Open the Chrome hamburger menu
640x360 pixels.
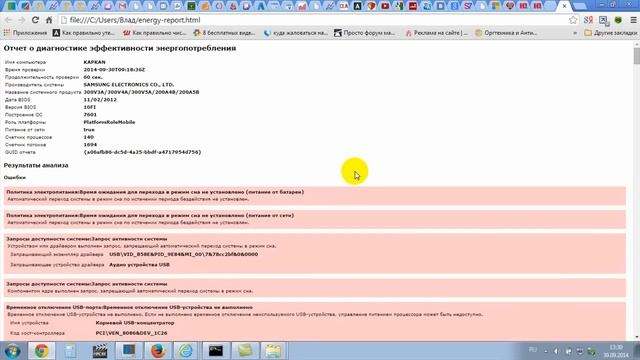click(633, 20)
